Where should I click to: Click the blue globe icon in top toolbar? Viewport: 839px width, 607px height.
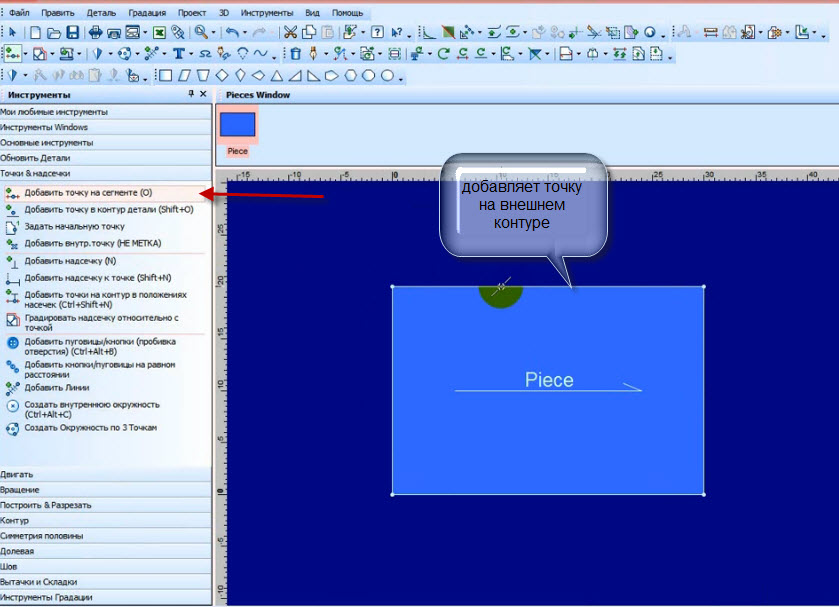(650, 33)
